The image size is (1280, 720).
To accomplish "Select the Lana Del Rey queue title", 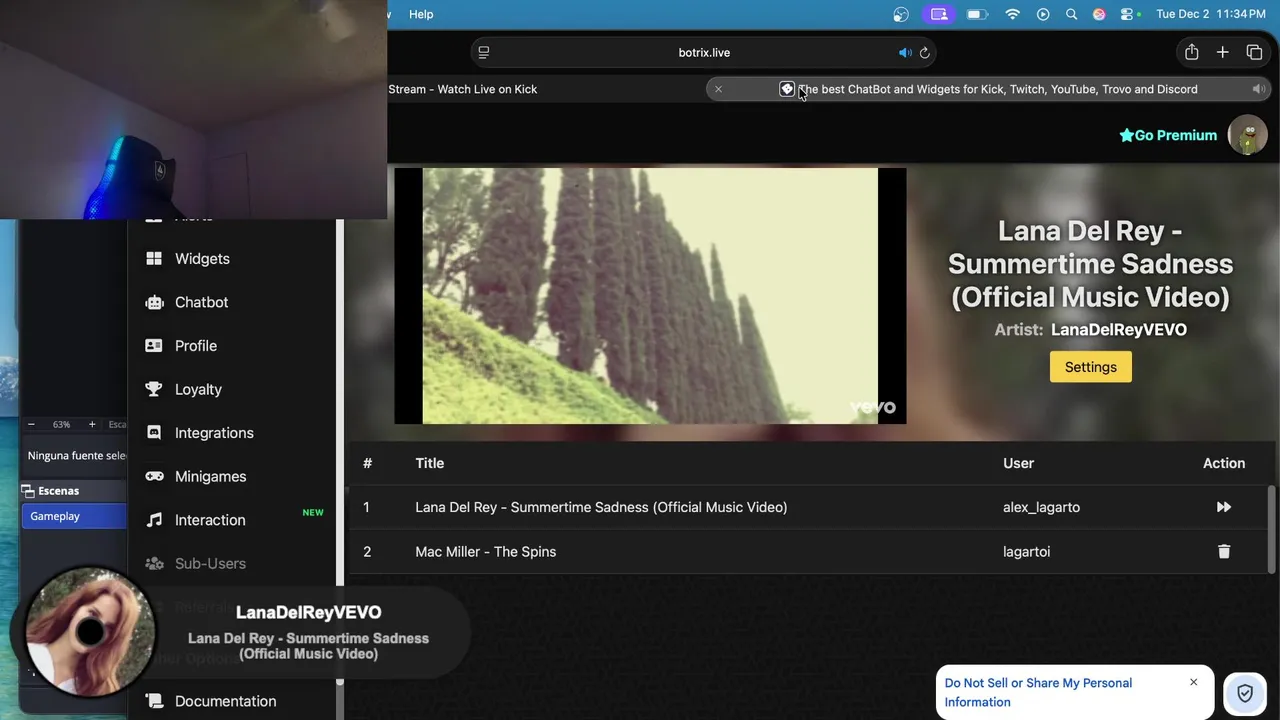I will [601, 507].
